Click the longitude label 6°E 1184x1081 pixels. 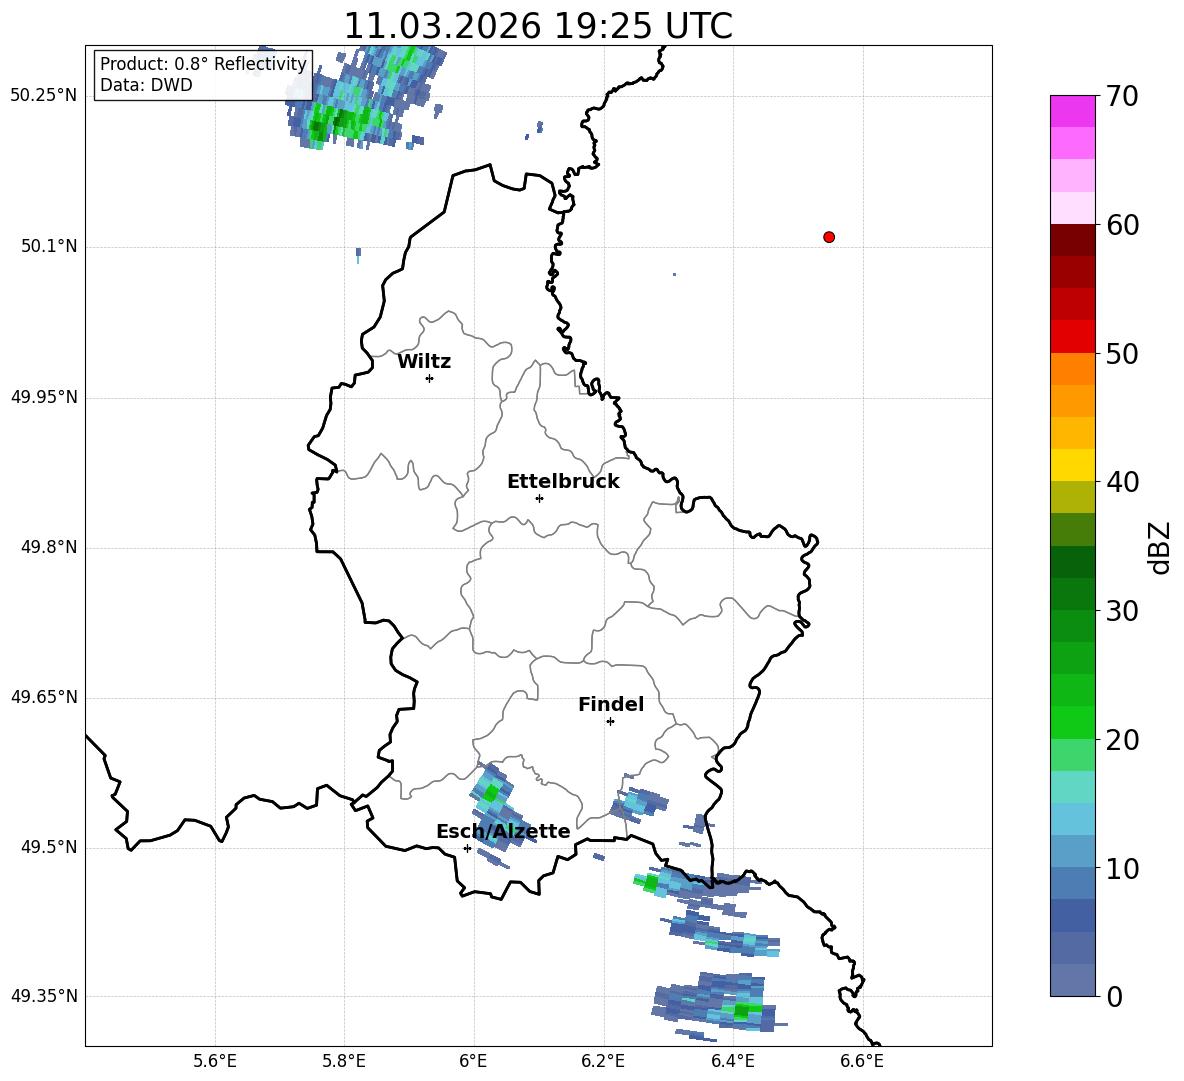pyautogui.click(x=473, y=1062)
